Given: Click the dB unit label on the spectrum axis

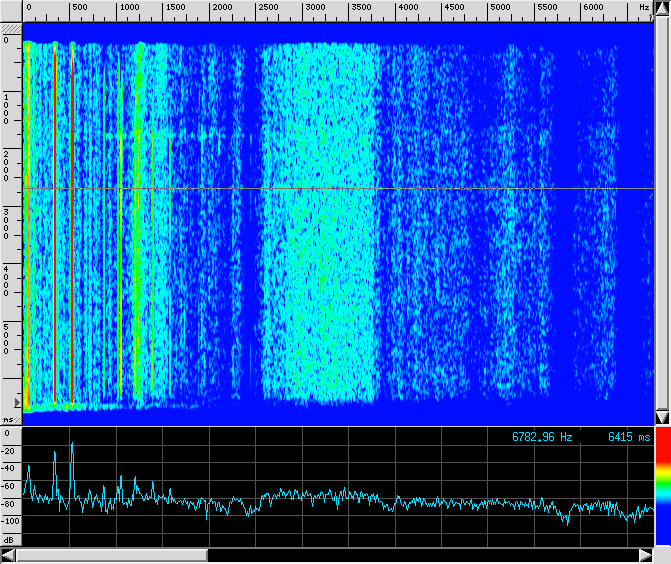Looking at the screenshot, I should pos(9,538).
